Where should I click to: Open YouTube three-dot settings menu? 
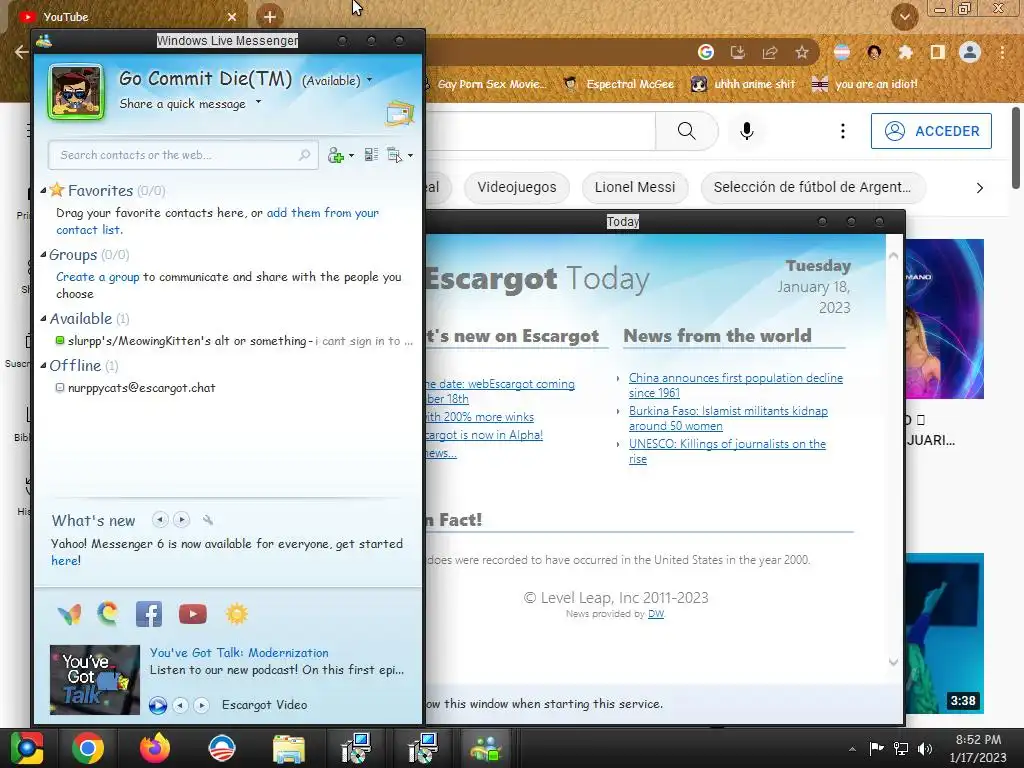click(842, 131)
